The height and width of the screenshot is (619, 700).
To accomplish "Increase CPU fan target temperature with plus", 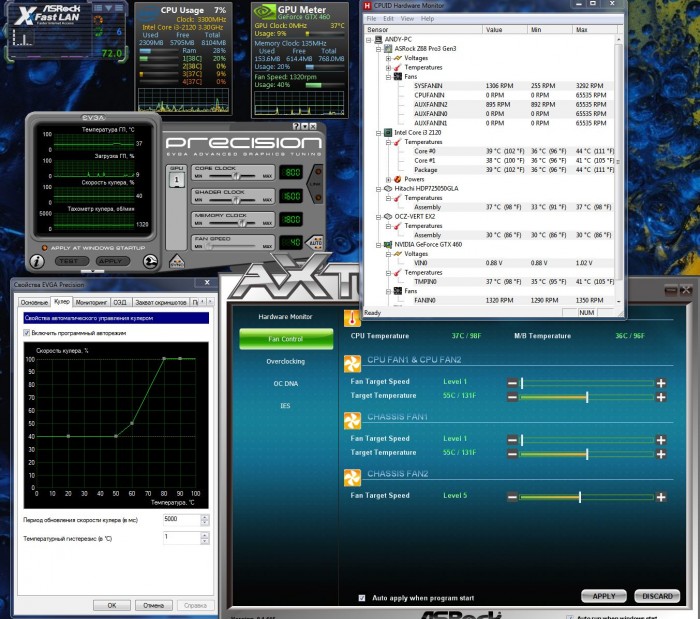I will pos(661,397).
